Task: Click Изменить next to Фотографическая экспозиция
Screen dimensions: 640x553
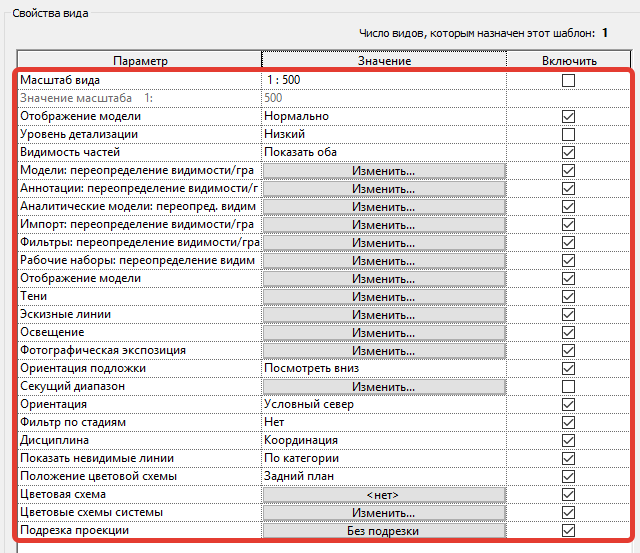Action: [384, 350]
